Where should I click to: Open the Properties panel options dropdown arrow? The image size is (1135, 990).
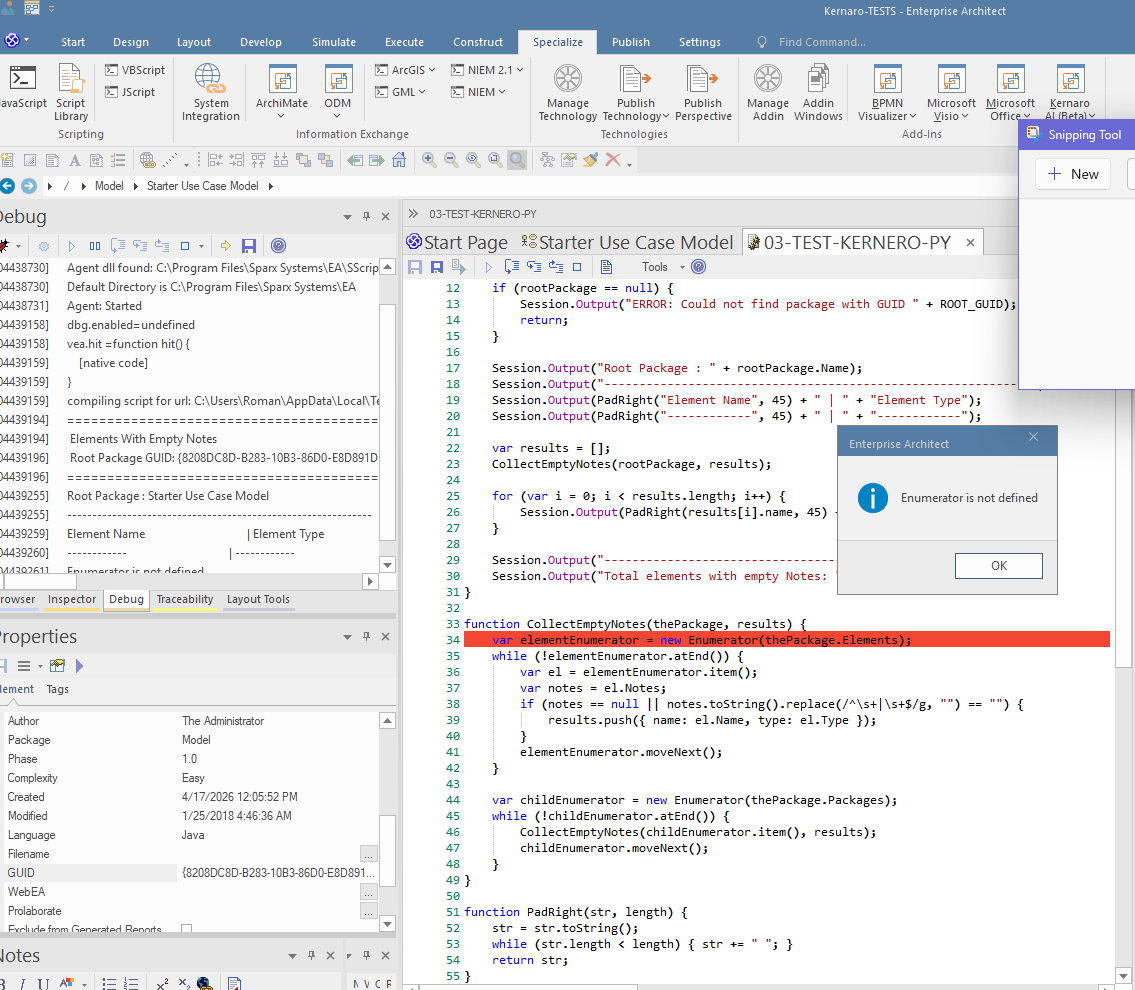coord(347,636)
